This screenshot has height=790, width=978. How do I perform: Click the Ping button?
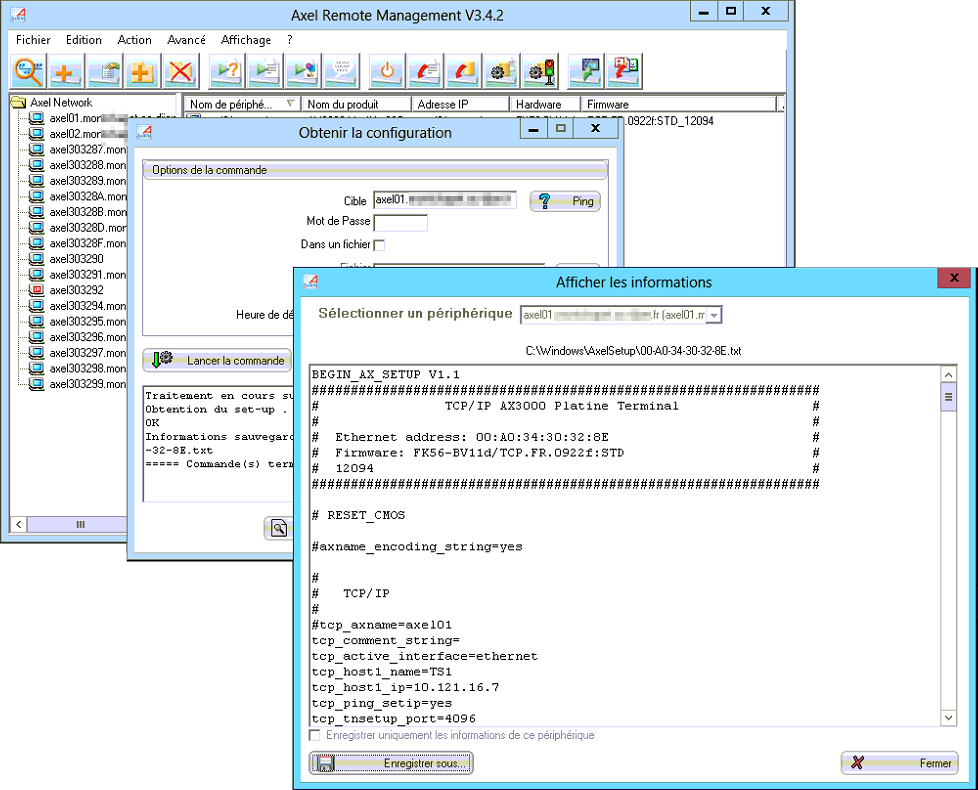pos(565,201)
